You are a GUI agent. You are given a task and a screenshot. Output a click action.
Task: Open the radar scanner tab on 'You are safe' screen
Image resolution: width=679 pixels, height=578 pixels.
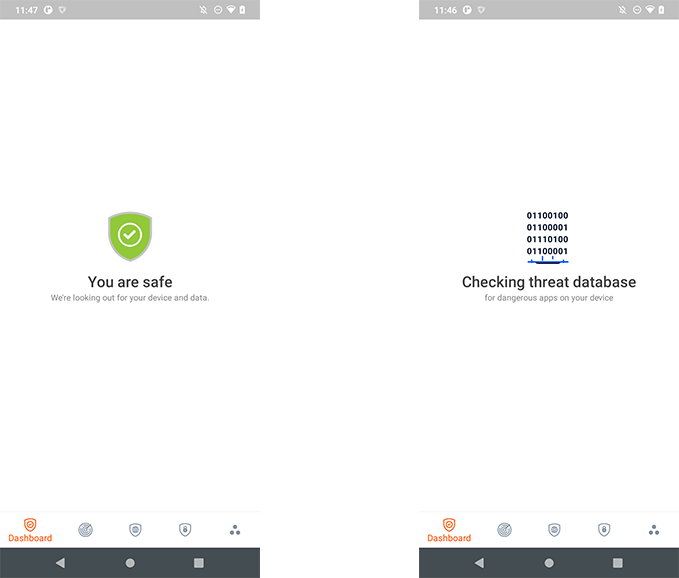click(85, 530)
